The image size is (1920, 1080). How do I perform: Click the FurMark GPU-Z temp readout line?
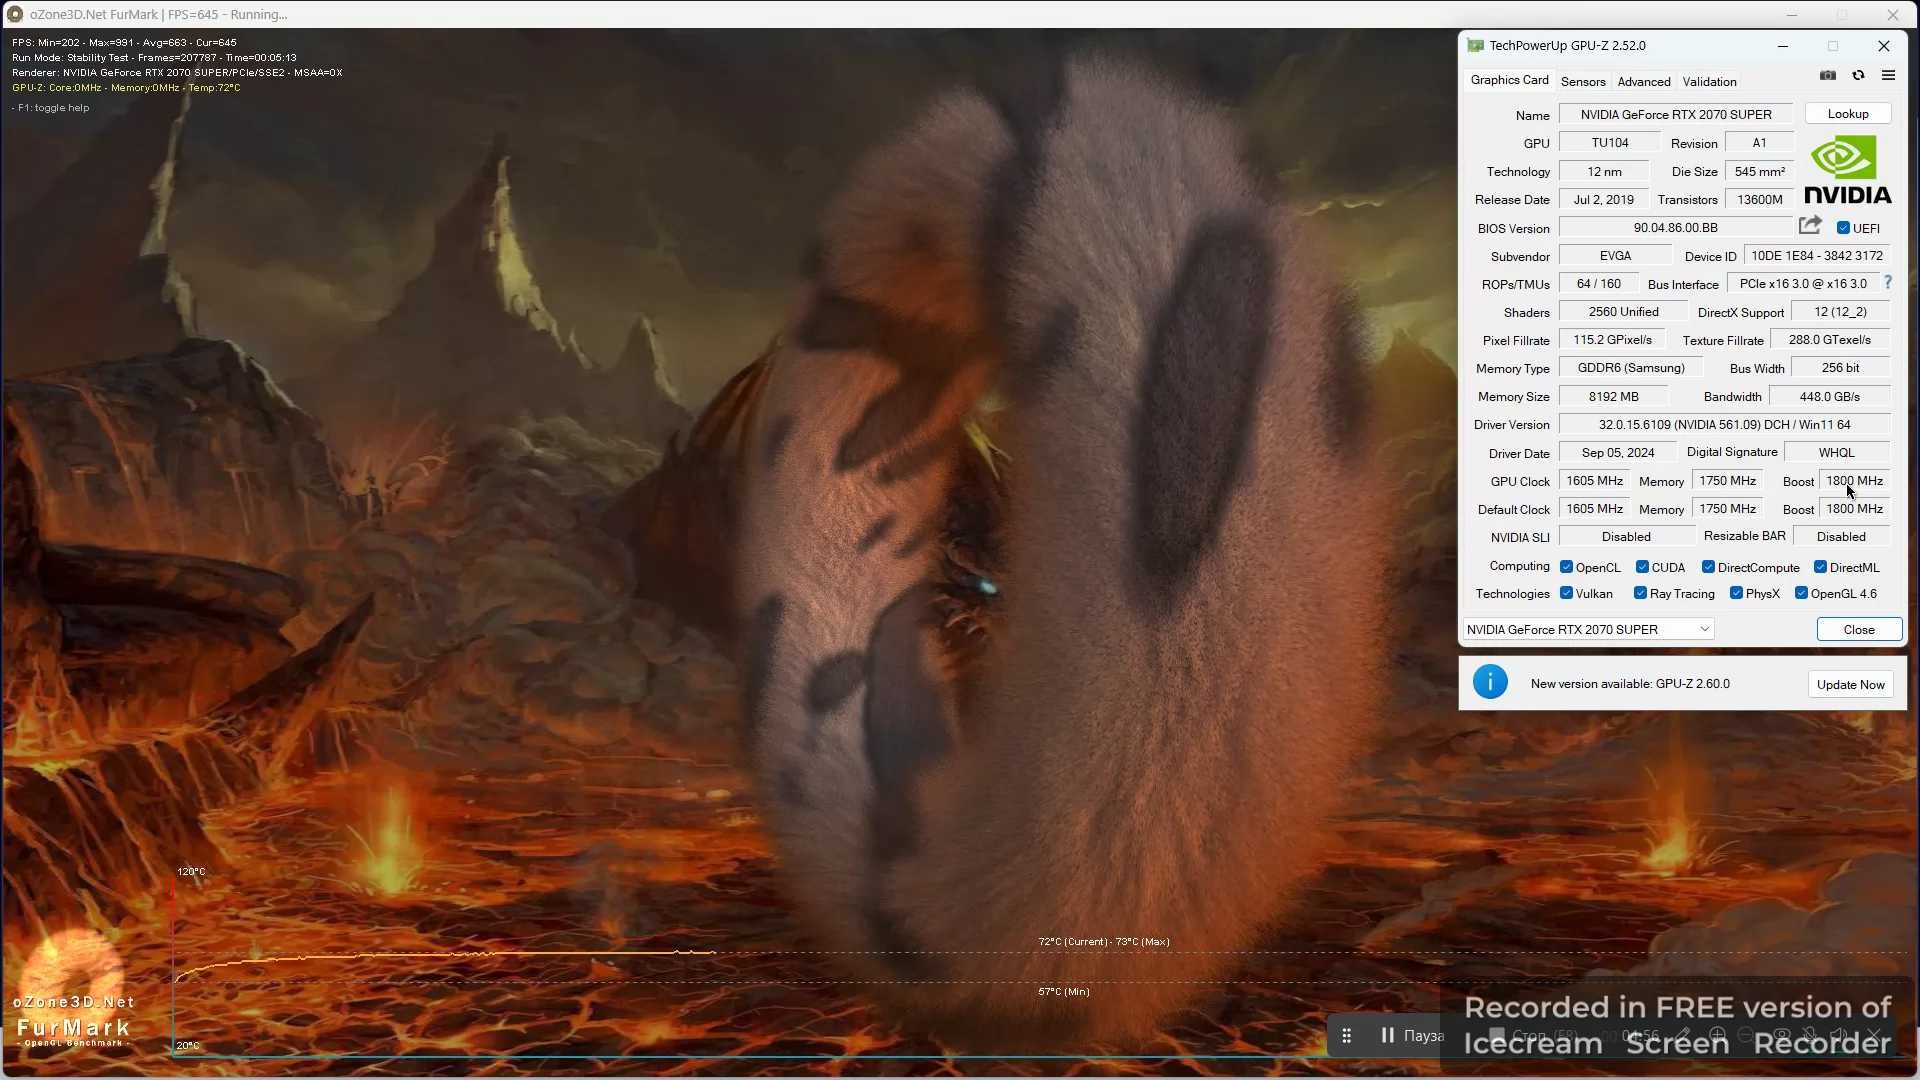(126, 88)
